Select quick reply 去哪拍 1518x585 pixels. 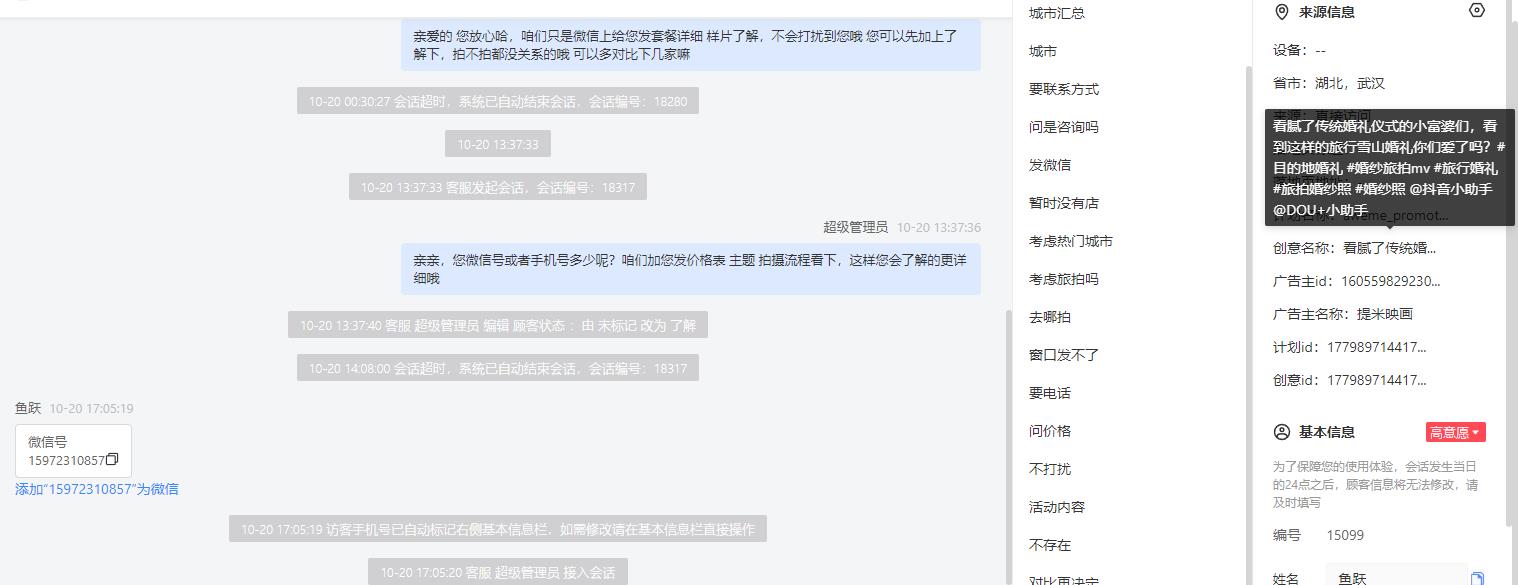tap(1050, 317)
